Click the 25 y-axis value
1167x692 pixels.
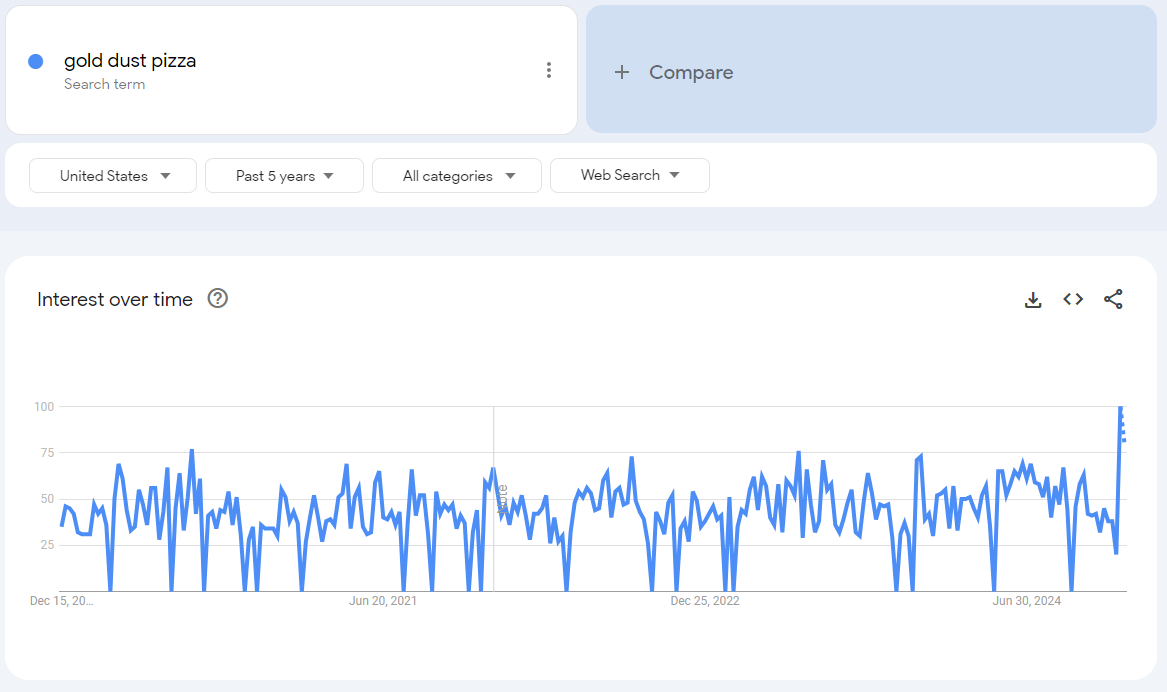click(47, 545)
